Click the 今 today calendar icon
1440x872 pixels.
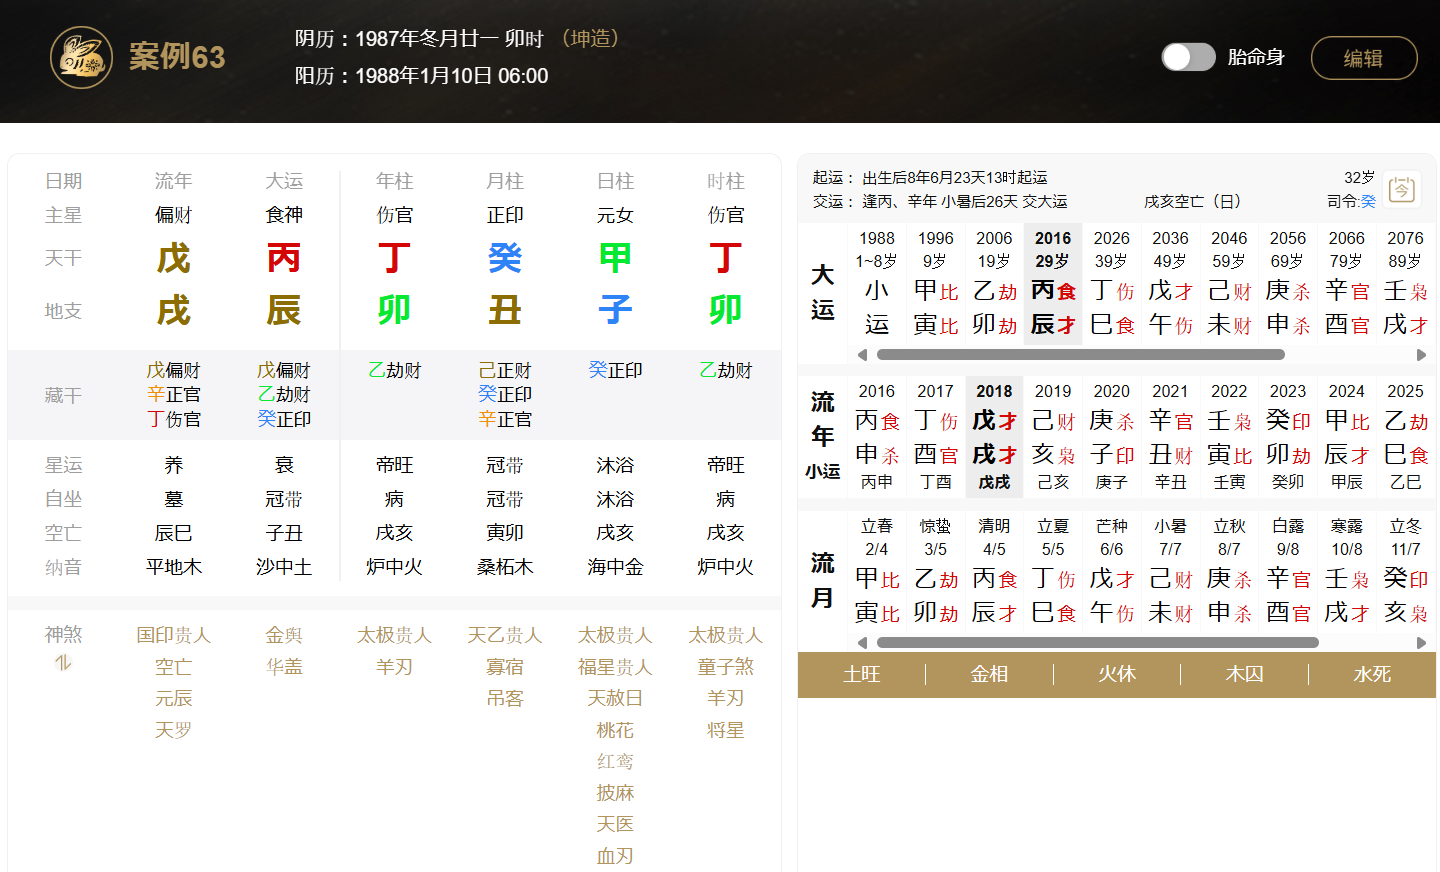point(1402,189)
